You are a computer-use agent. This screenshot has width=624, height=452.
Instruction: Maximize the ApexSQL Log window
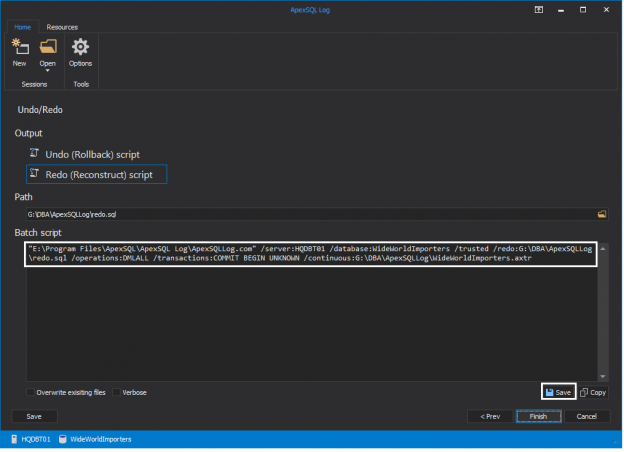[x=583, y=10]
